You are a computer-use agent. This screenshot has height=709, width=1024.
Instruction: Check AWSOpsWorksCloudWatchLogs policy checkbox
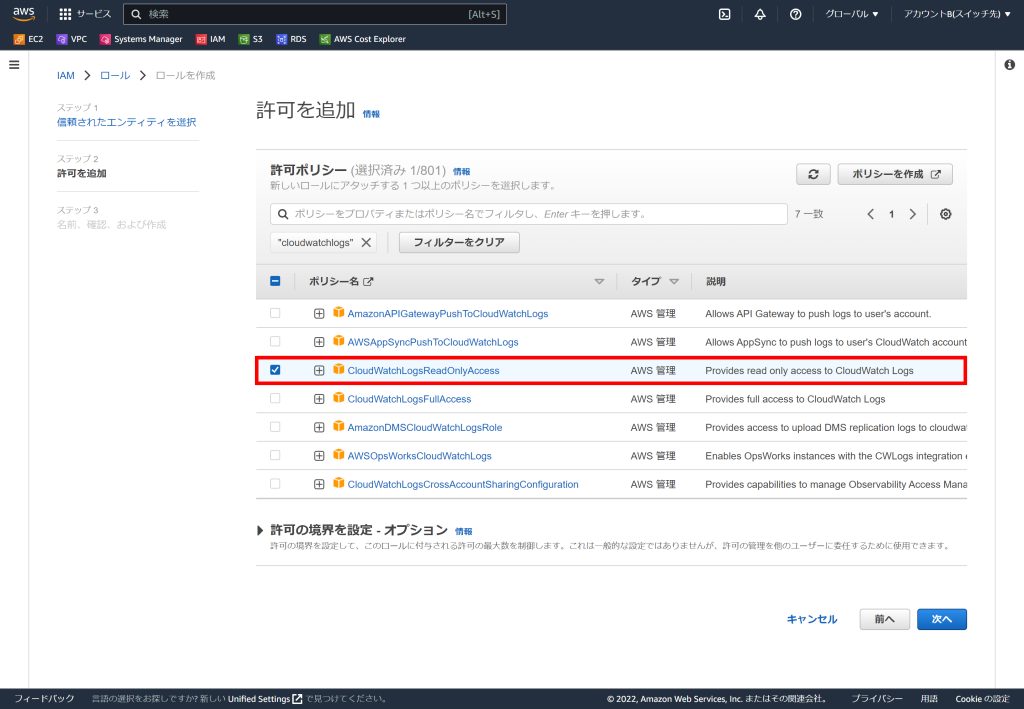click(x=275, y=455)
